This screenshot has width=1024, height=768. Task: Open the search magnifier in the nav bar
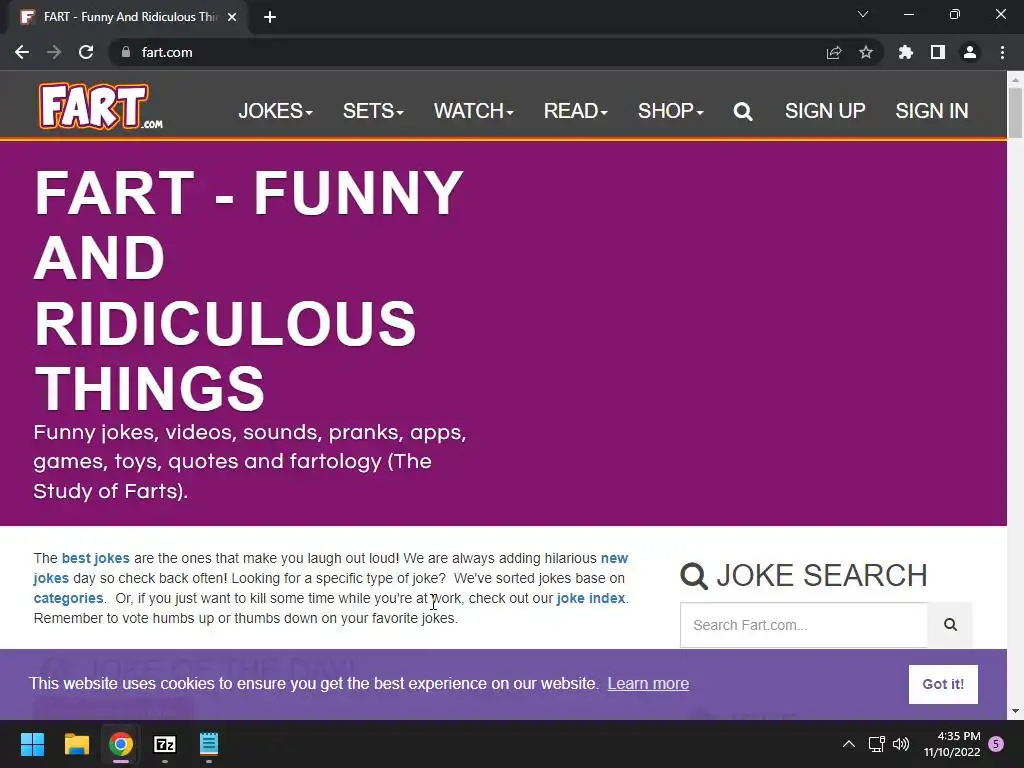tap(743, 112)
